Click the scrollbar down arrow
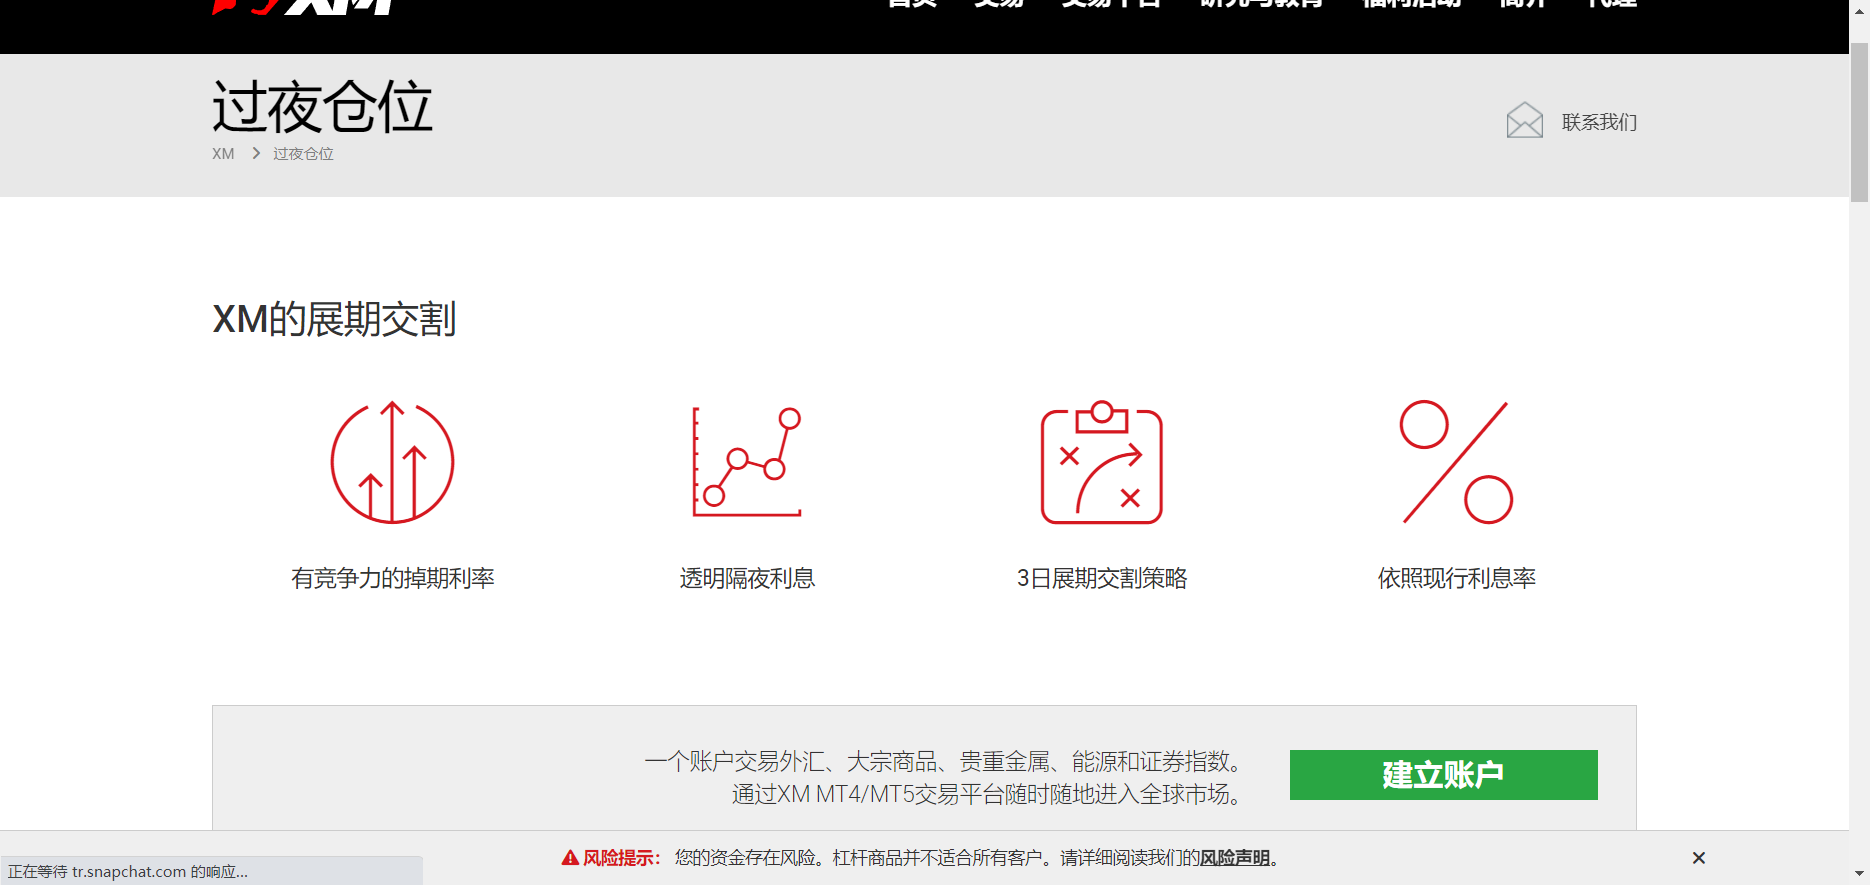1870x885 pixels. [x=1859, y=874]
